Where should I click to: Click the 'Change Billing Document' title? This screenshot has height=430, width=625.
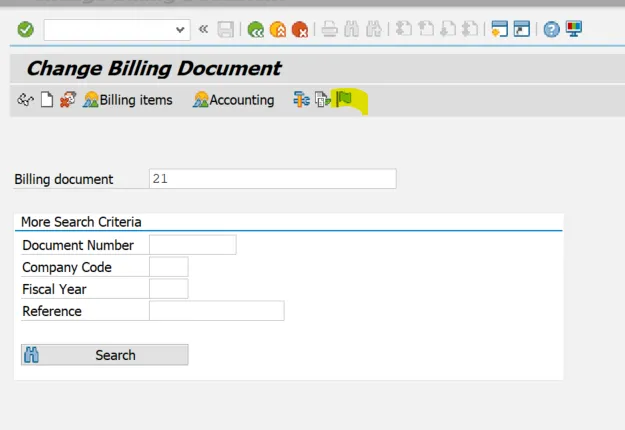click(x=154, y=68)
